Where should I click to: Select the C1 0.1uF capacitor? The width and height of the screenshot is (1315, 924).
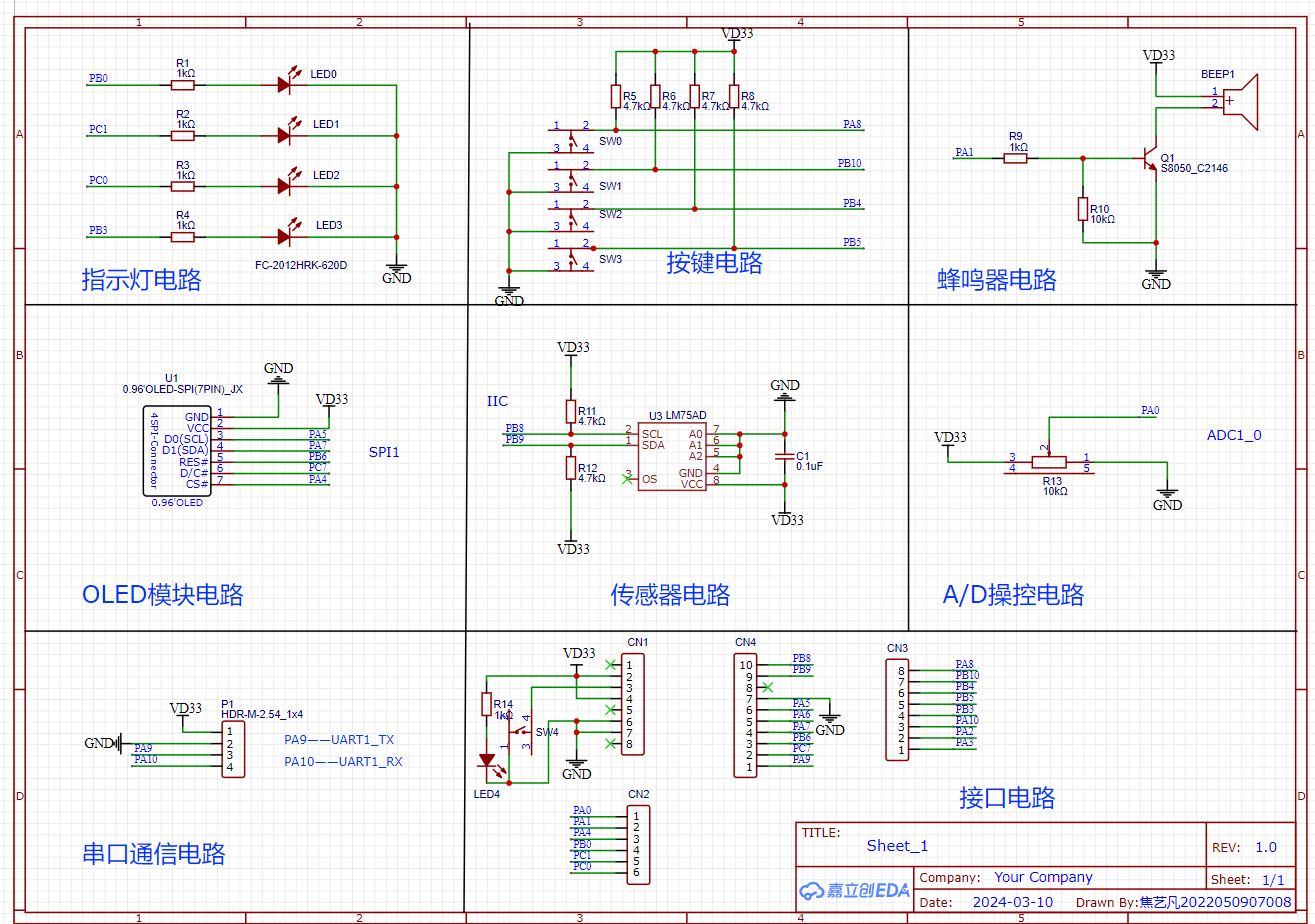coord(785,457)
